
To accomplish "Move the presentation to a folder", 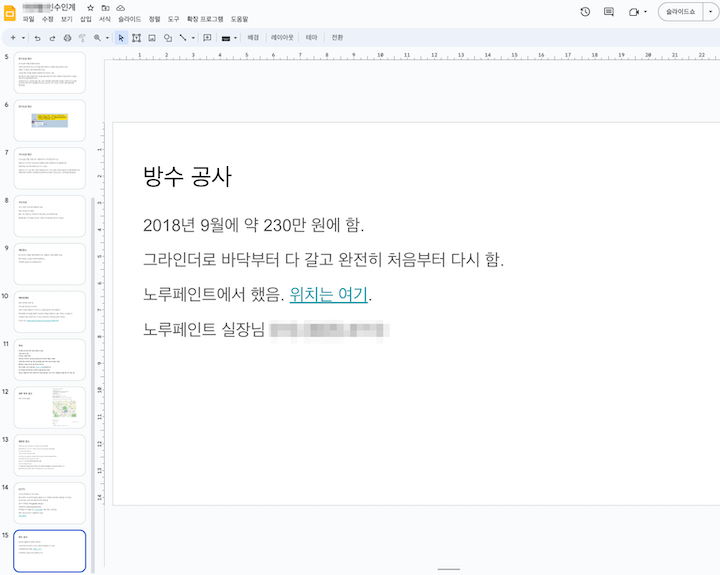I will (105, 8).
